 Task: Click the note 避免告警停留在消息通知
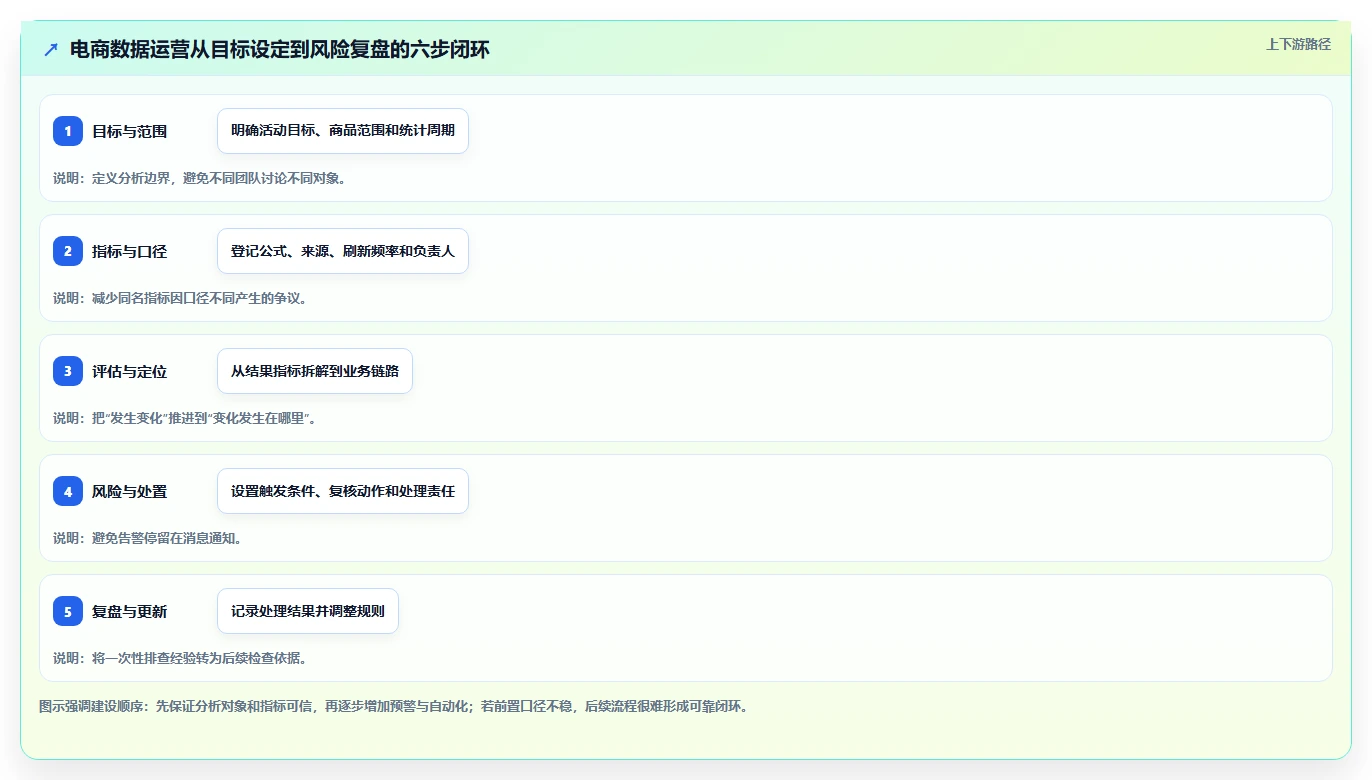point(148,538)
